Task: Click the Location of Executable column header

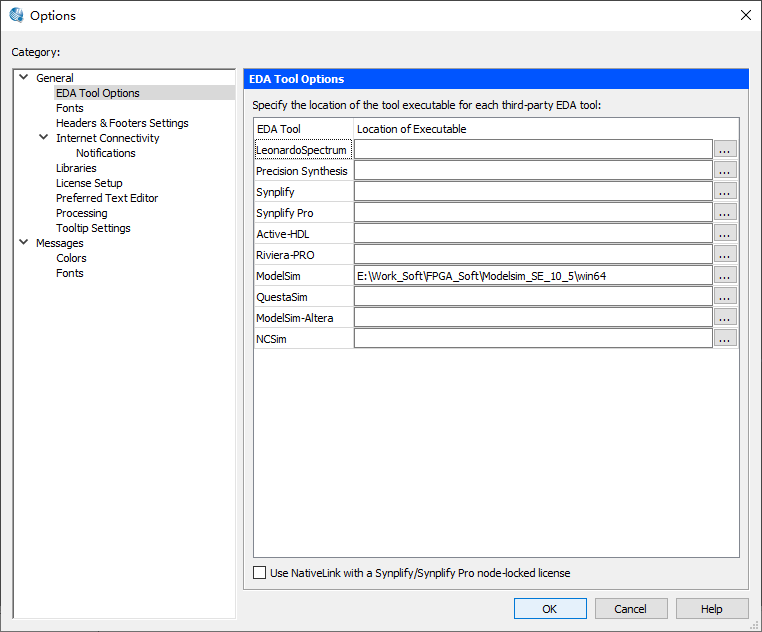Action: pyautogui.click(x=546, y=129)
